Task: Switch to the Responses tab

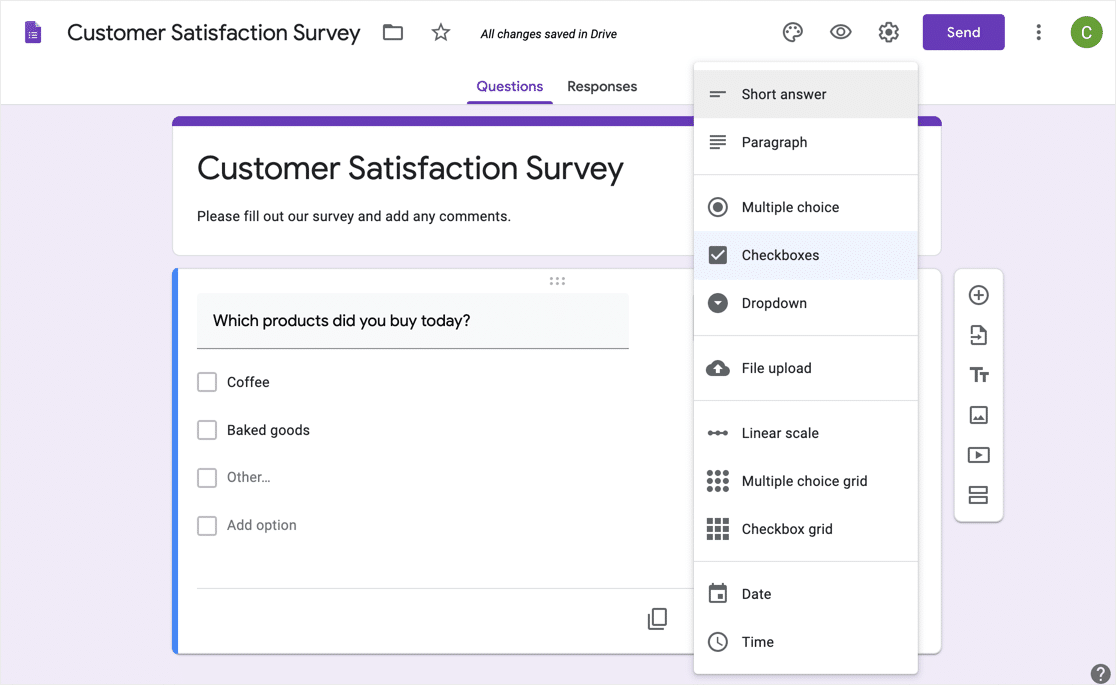Action: click(x=602, y=87)
